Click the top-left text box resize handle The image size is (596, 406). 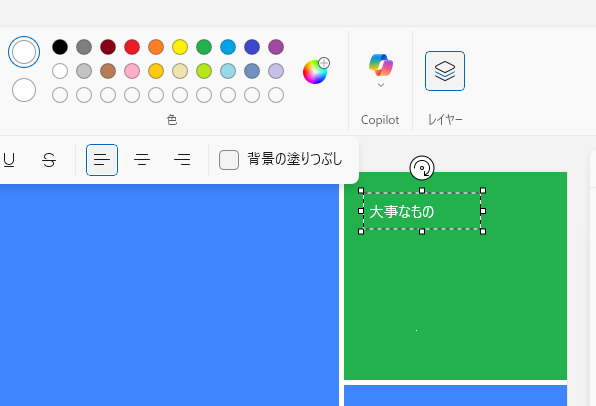(x=361, y=190)
